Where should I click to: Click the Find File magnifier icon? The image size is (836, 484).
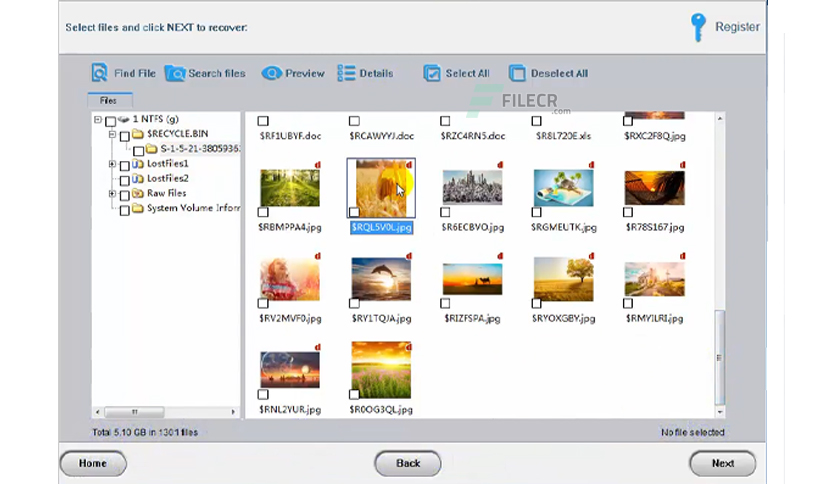tap(99, 72)
